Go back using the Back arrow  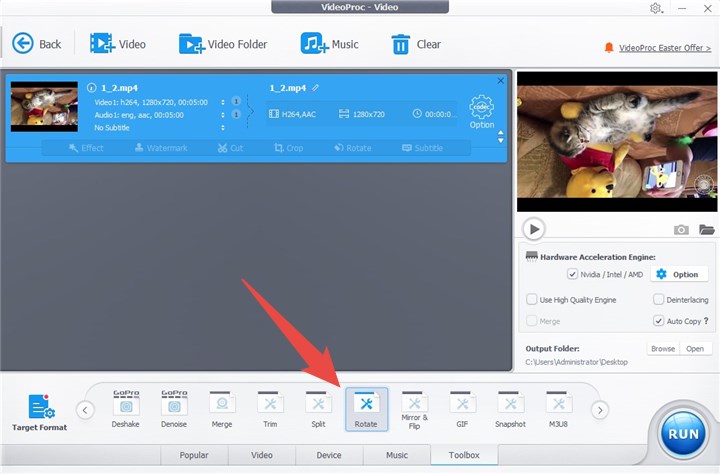tap(36, 44)
